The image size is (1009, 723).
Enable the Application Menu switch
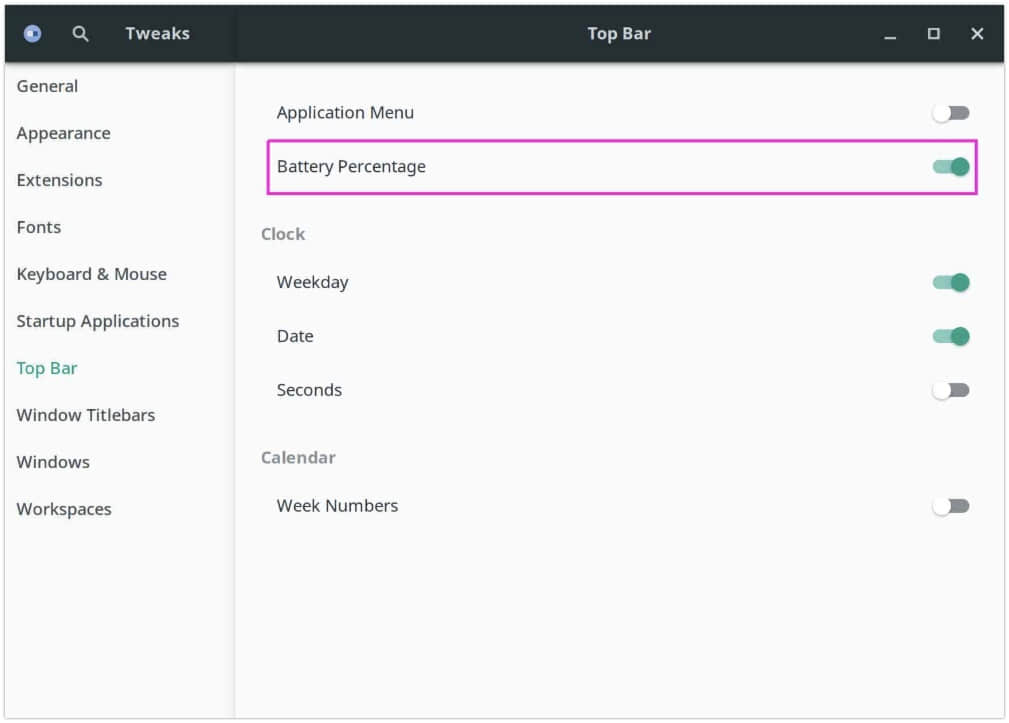(950, 113)
